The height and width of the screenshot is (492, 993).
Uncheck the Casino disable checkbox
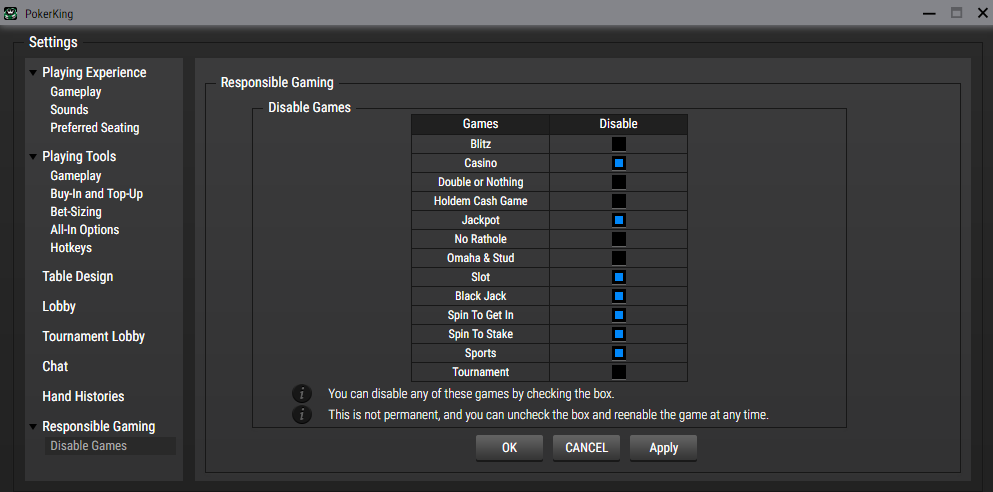pos(618,163)
